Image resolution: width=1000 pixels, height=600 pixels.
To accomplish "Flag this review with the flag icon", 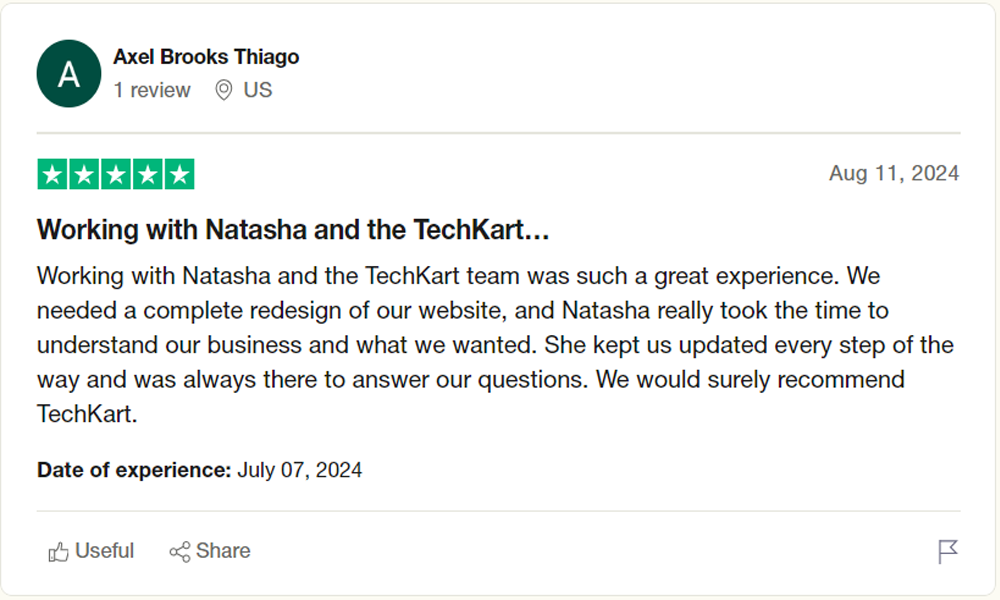I will coord(948,552).
